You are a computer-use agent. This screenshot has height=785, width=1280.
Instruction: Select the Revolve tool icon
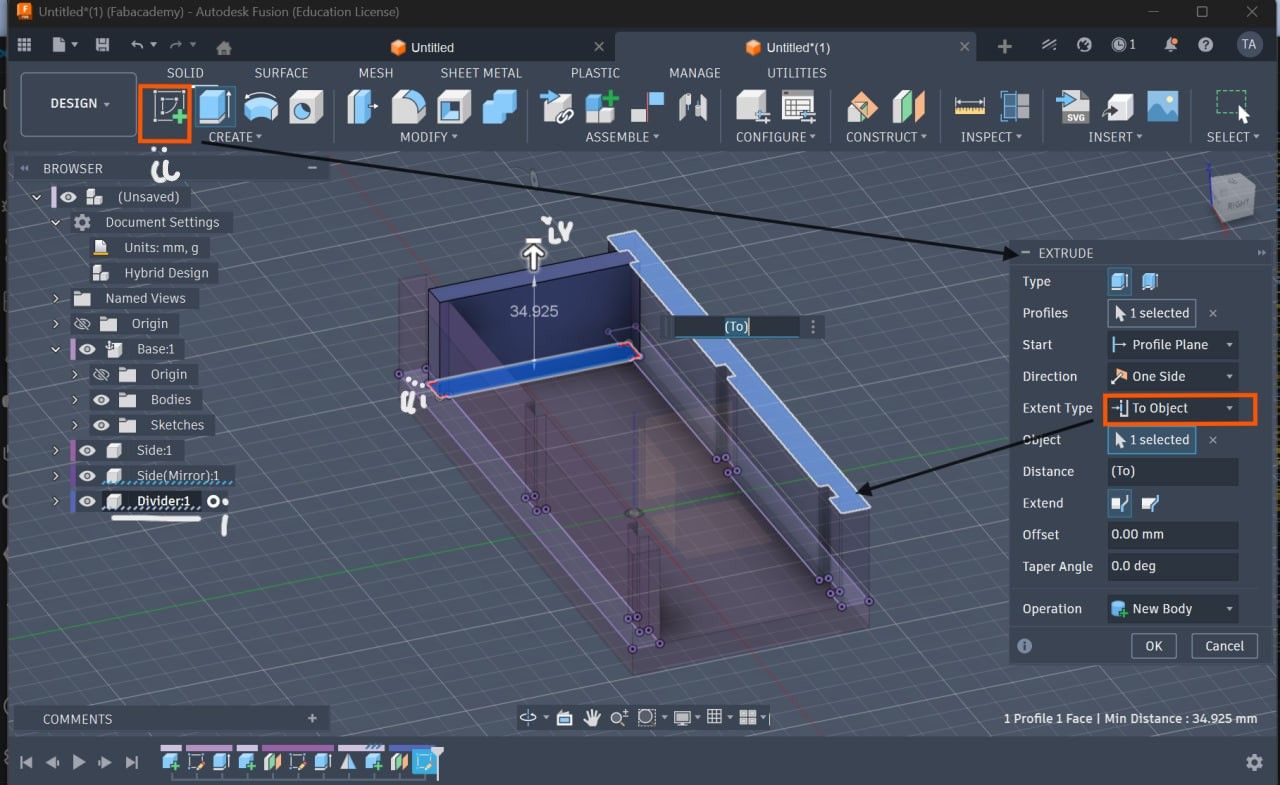tap(260, 106)
